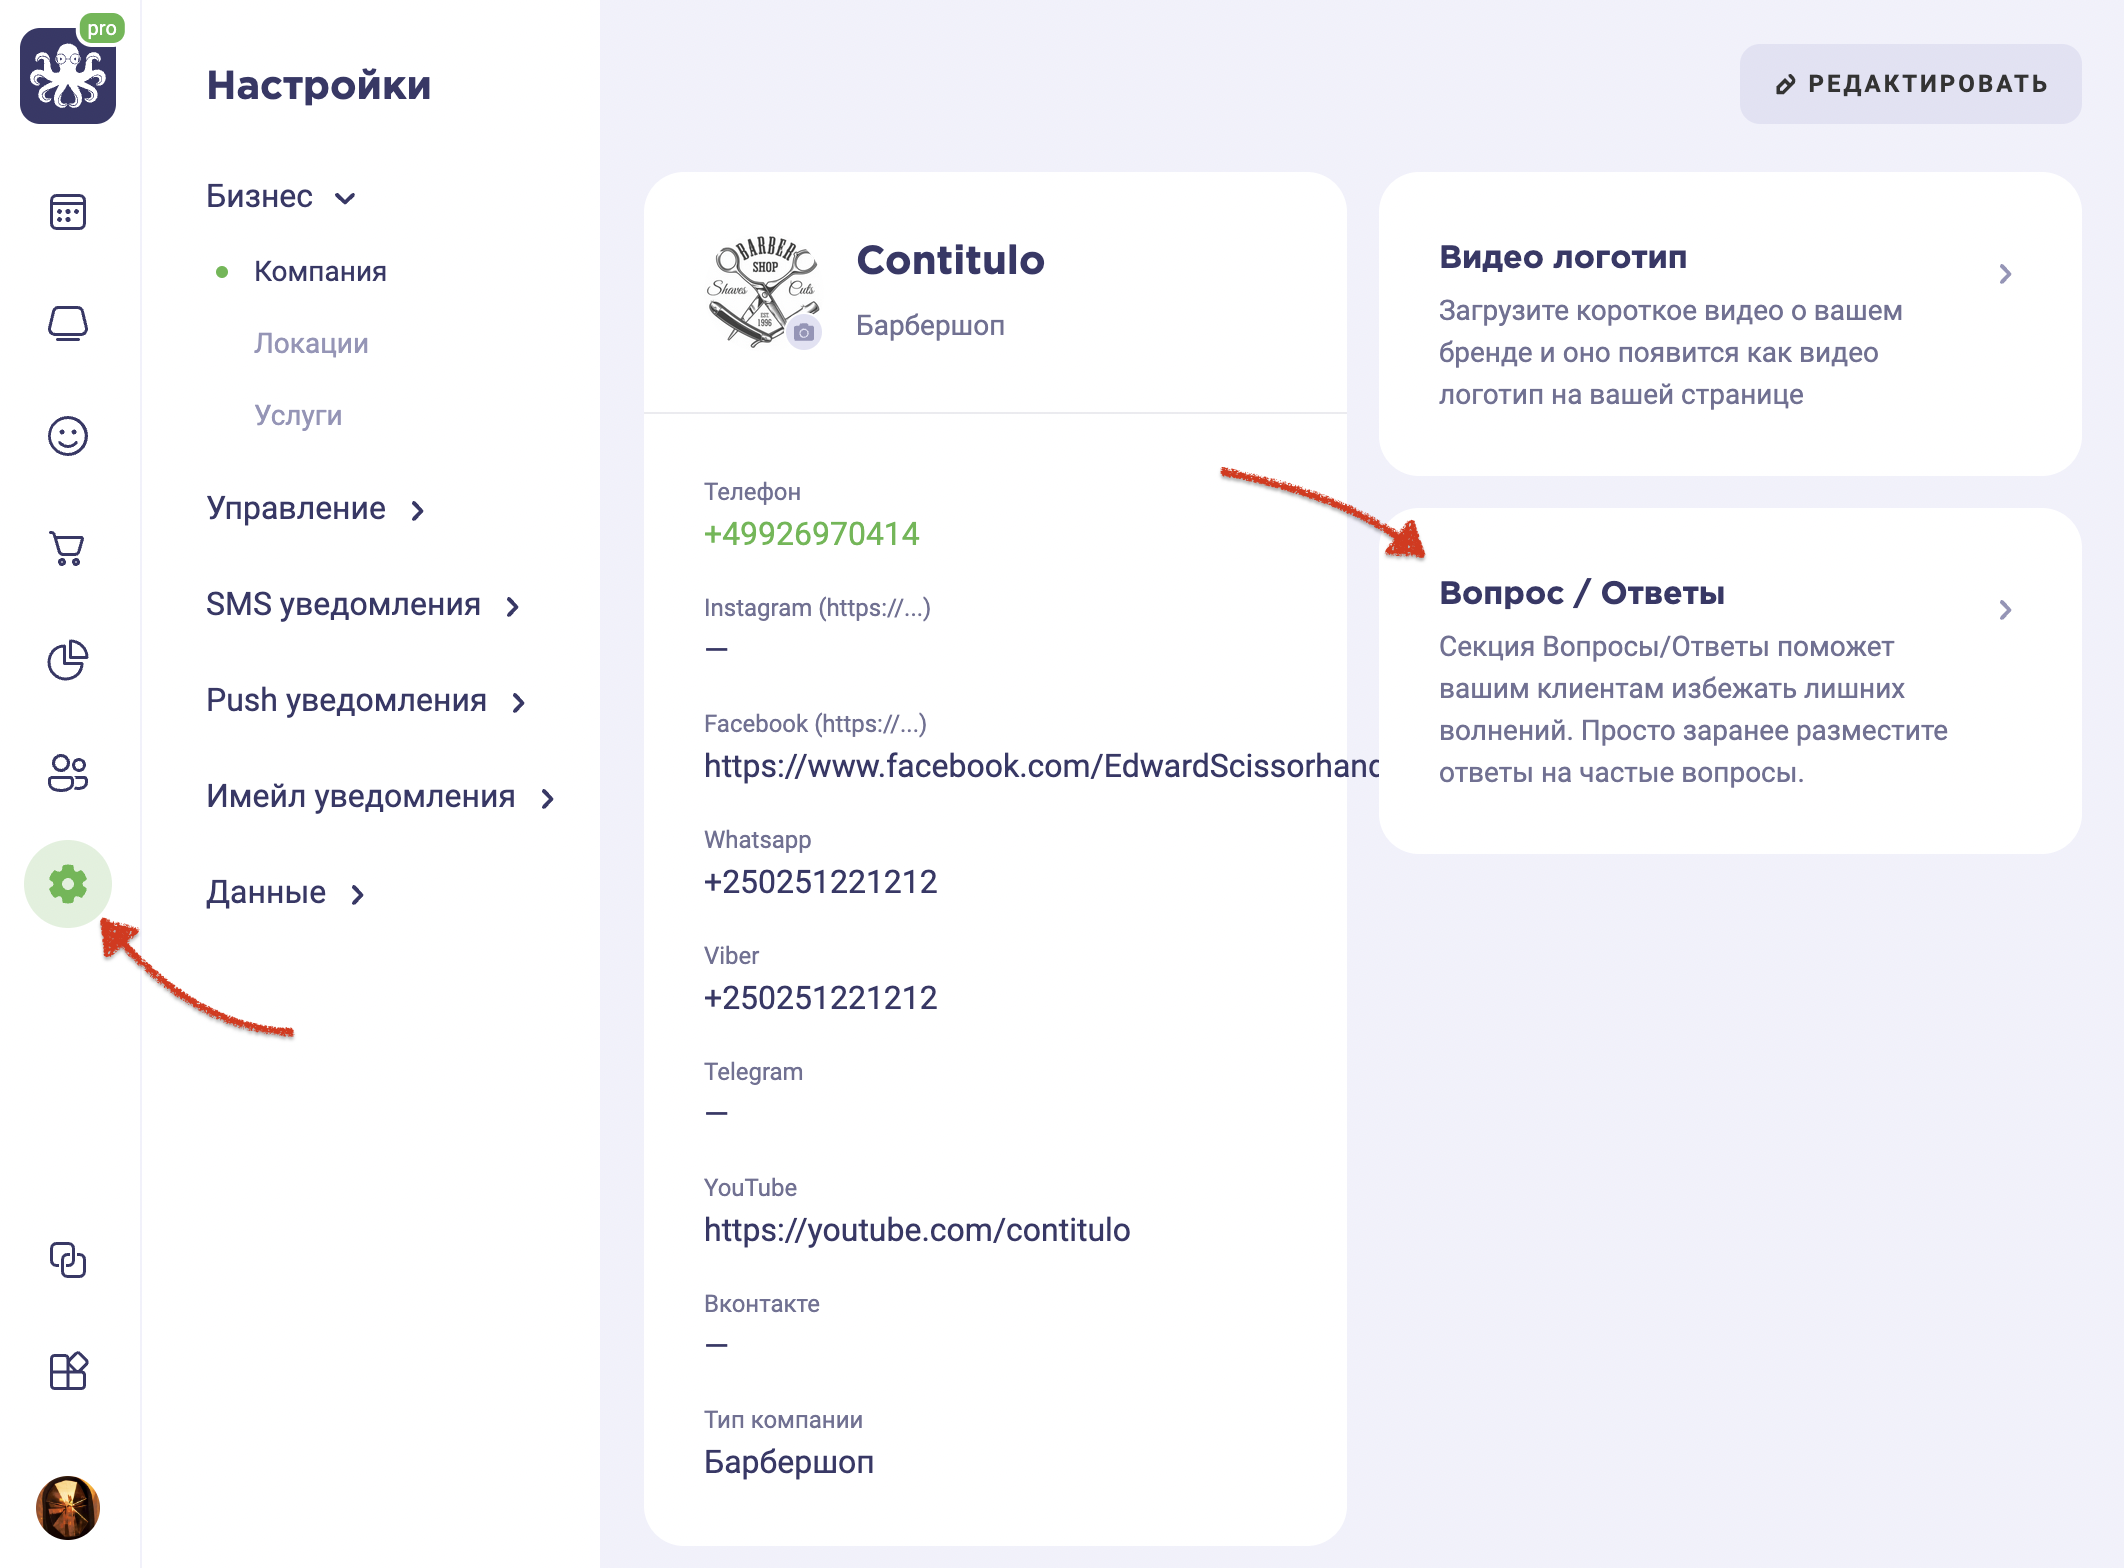Click the user avatar at bottom

coord(68,1508)
